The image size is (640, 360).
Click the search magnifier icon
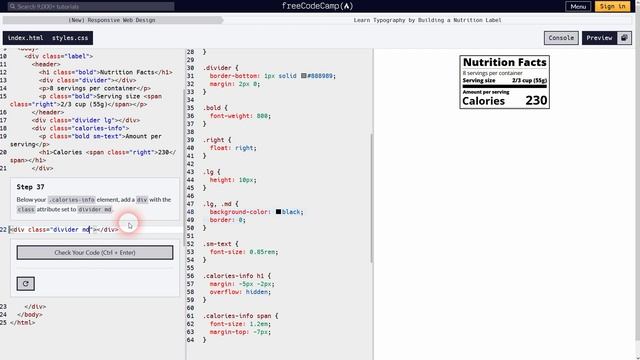click(x=12, y=6)
